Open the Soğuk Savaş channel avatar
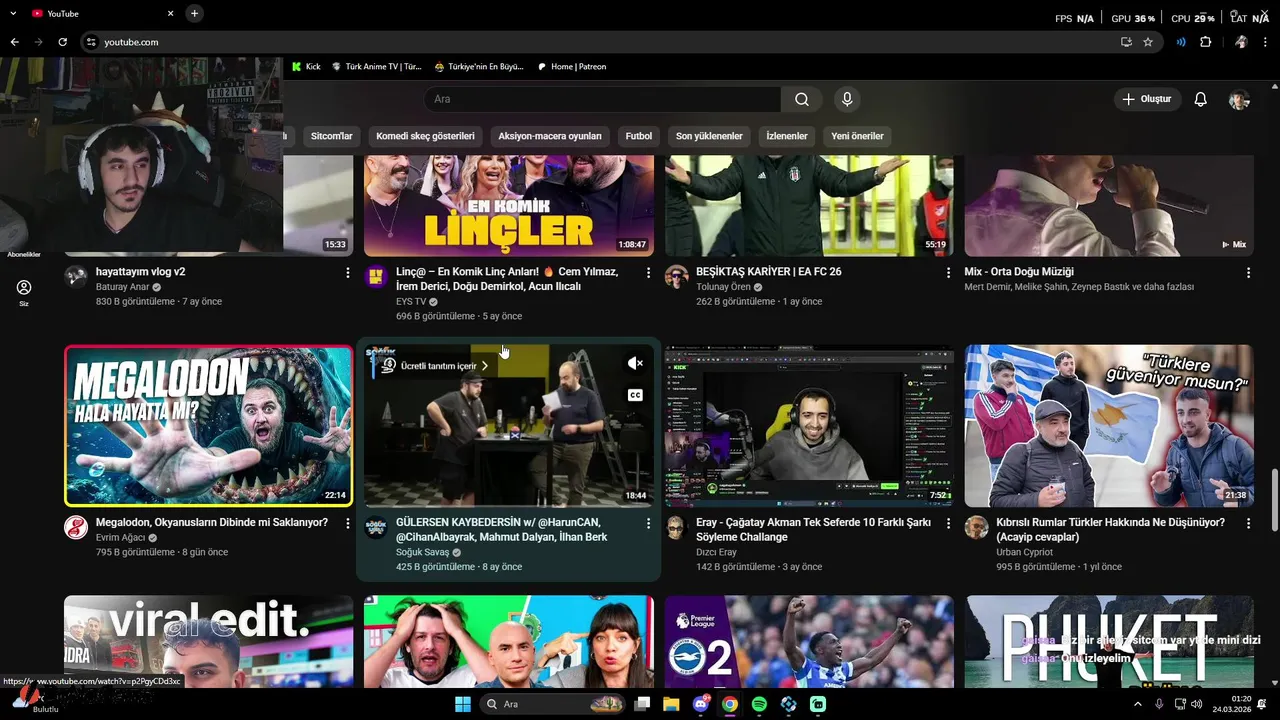Viewport: 1280px width, 720px height. pos(376,527)
